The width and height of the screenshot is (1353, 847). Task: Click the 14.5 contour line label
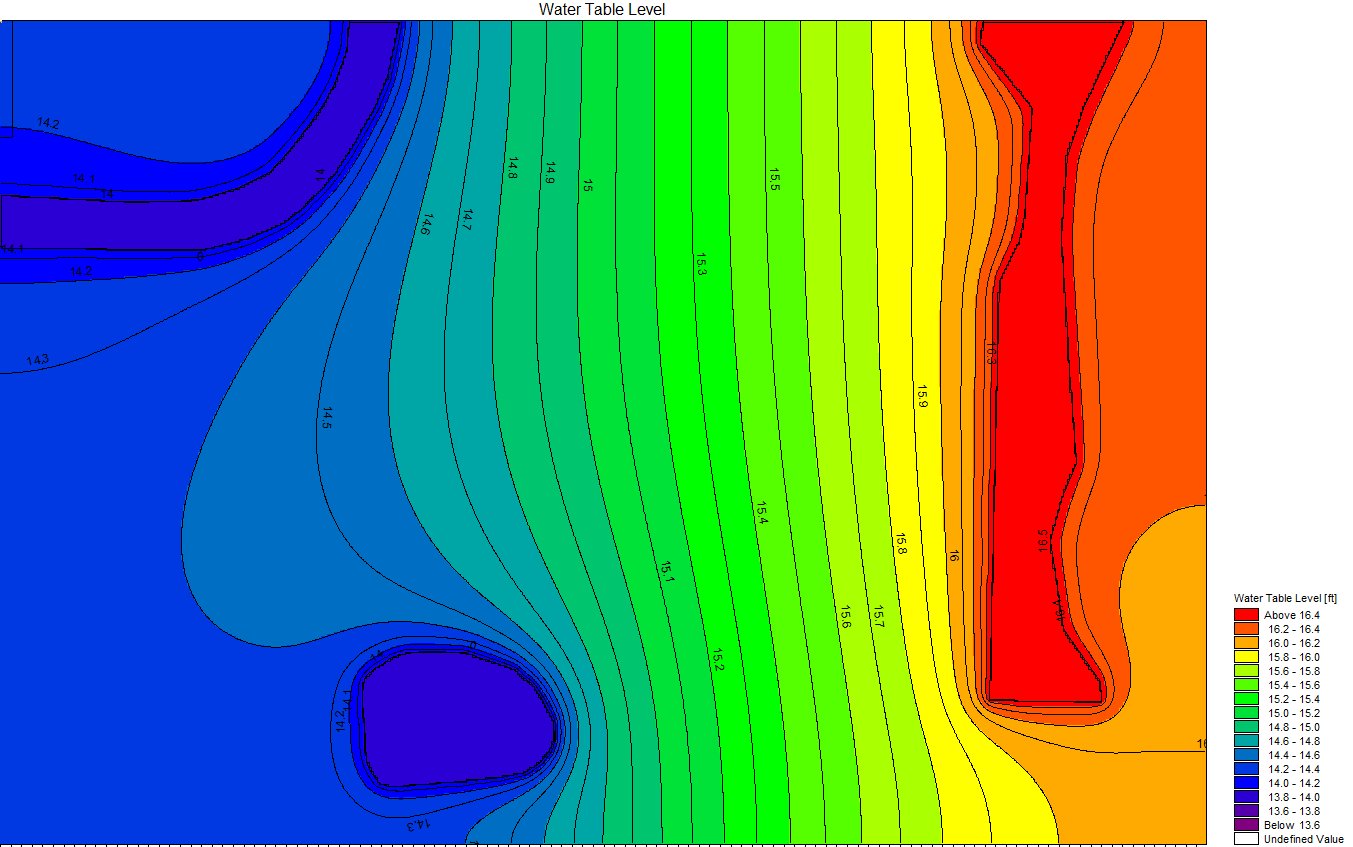[326, 418]
